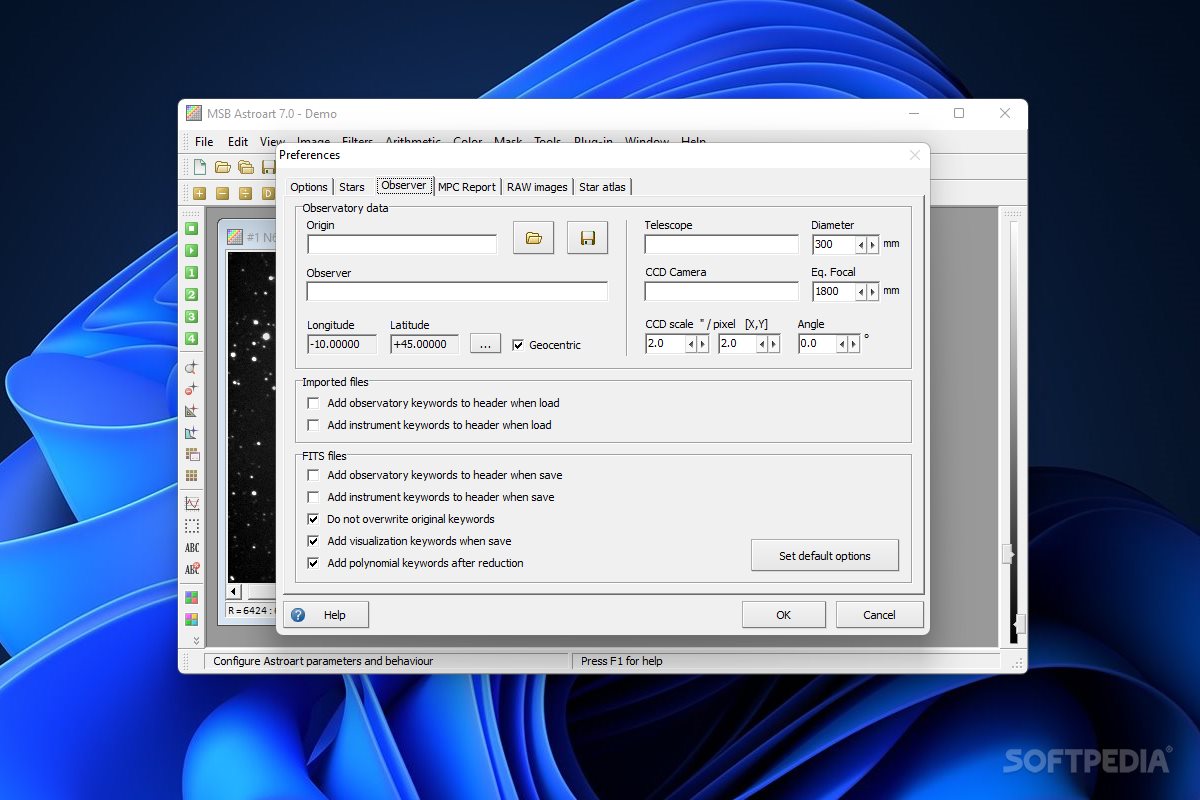This screenshot has height=800, width=1200.
Task: Click the Telescope text field
Action: coord(722,244)
